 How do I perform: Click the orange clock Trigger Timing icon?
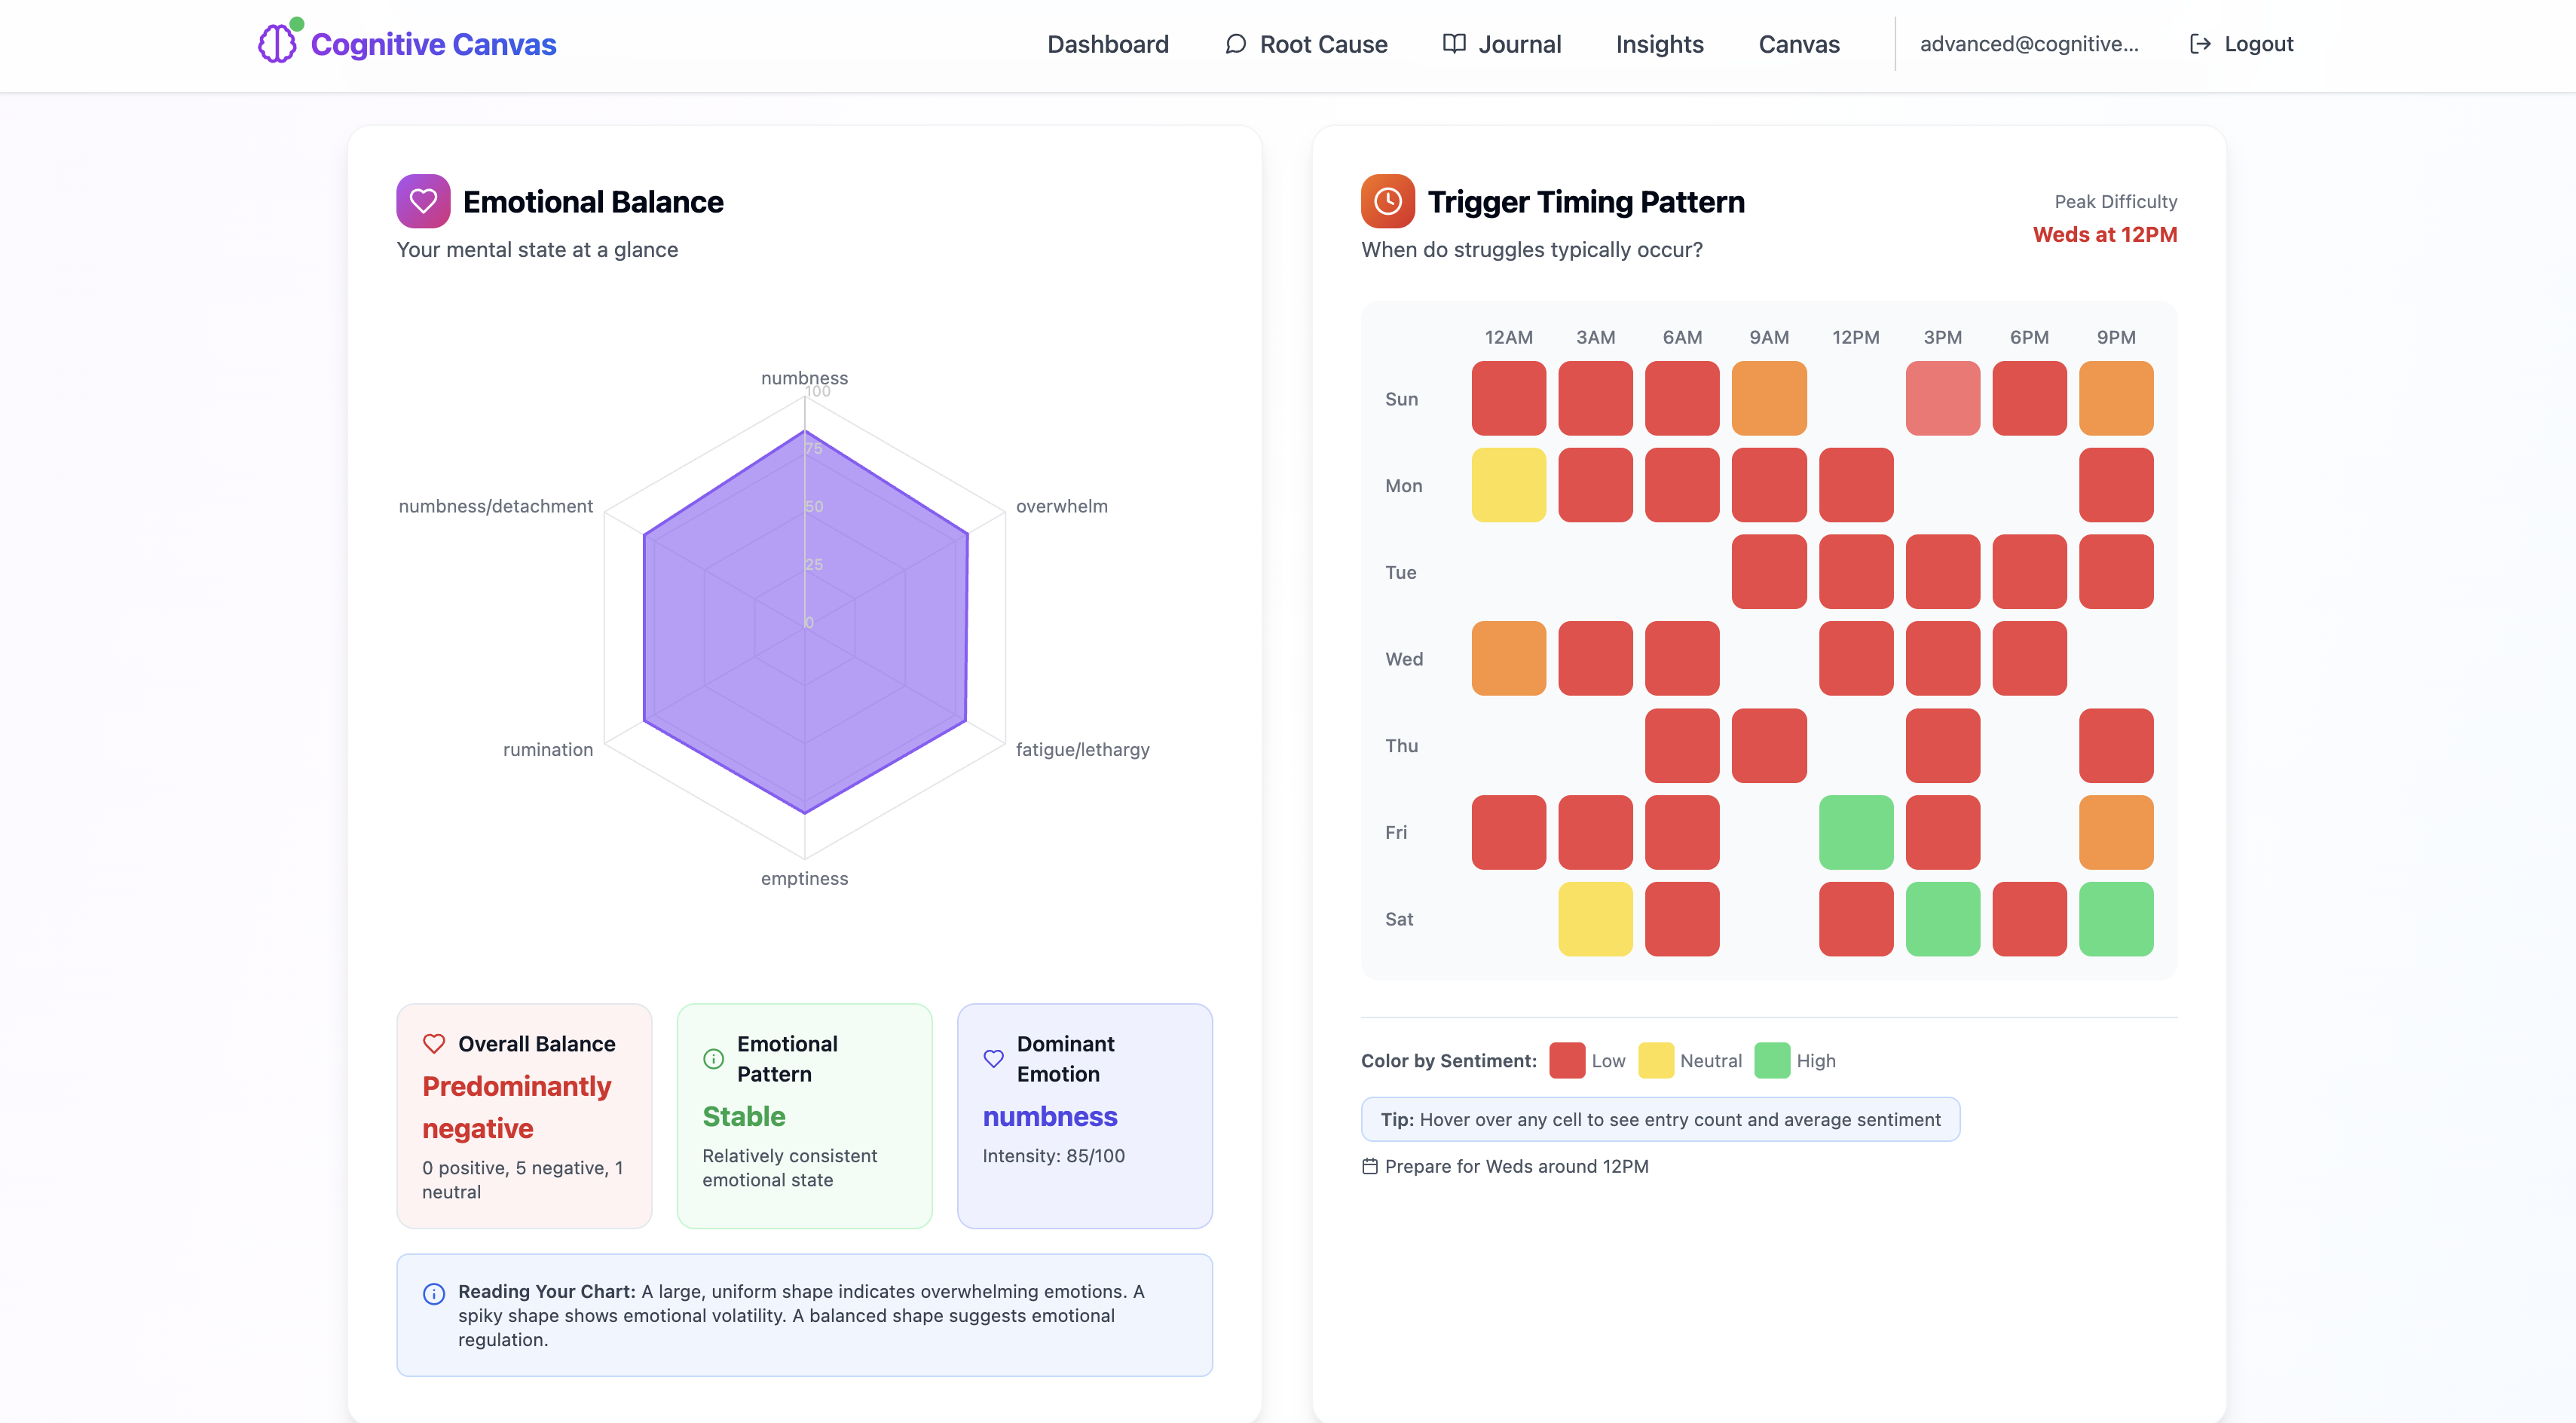point(1387,201)
